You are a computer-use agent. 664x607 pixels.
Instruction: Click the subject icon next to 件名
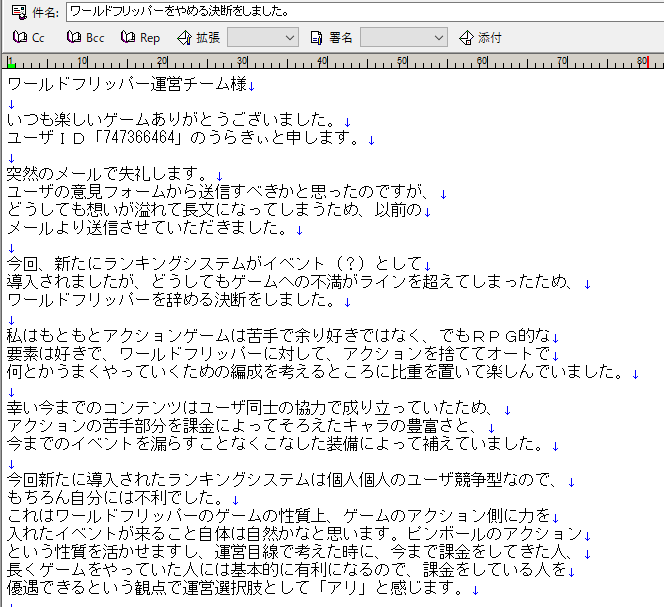click(19, 12)
